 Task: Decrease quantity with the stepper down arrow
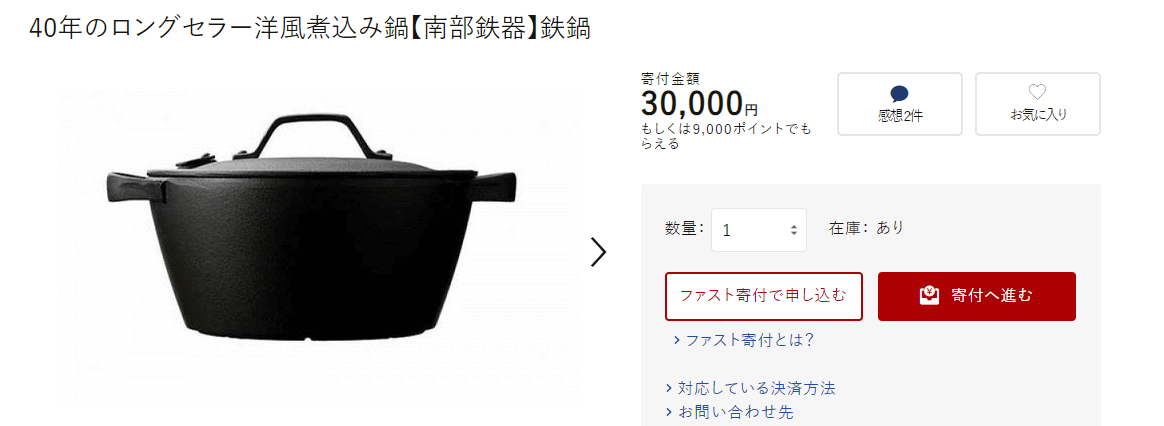tap(794, 233)
